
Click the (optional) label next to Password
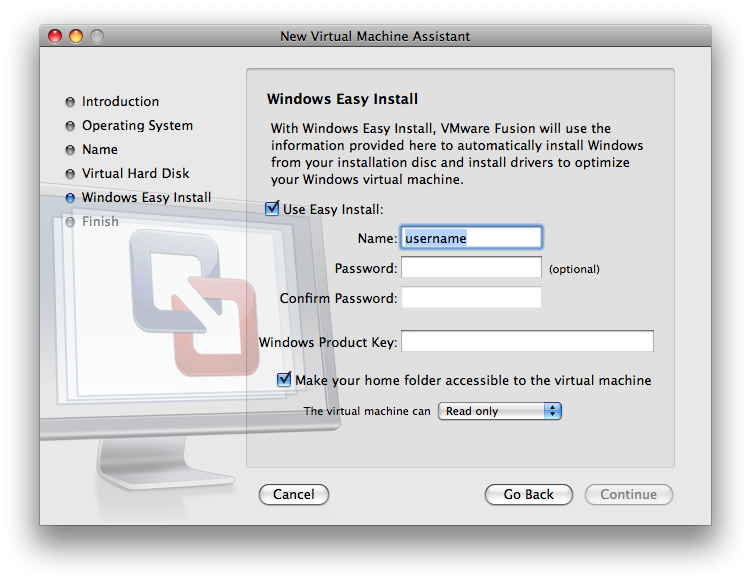click(x=574, y=269)
